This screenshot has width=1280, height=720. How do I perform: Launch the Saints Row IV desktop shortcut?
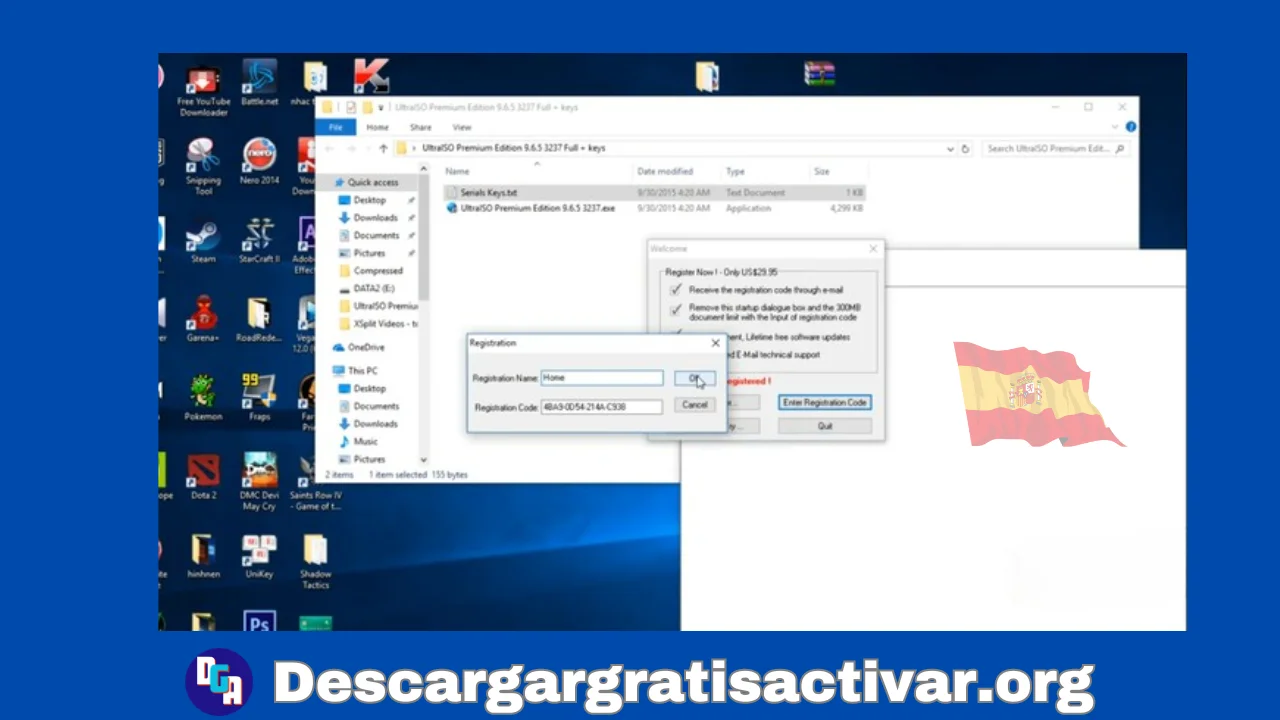coord(314,482)
